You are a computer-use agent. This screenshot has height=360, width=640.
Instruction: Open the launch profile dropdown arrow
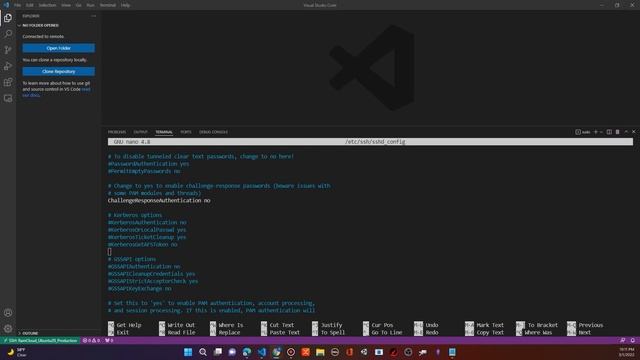click(601, 132)
